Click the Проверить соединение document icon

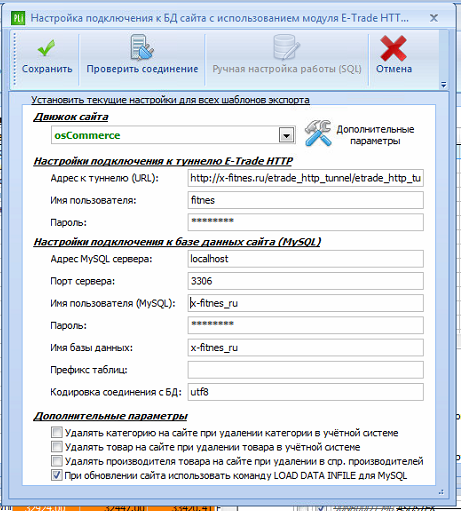[x=142, y=48]
